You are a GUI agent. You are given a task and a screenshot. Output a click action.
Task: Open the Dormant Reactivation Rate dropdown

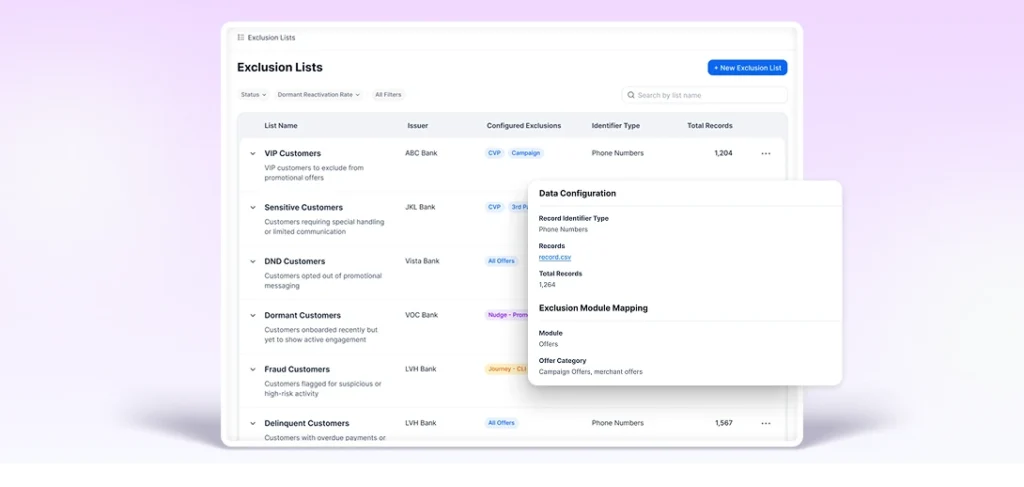coord(319,95)
